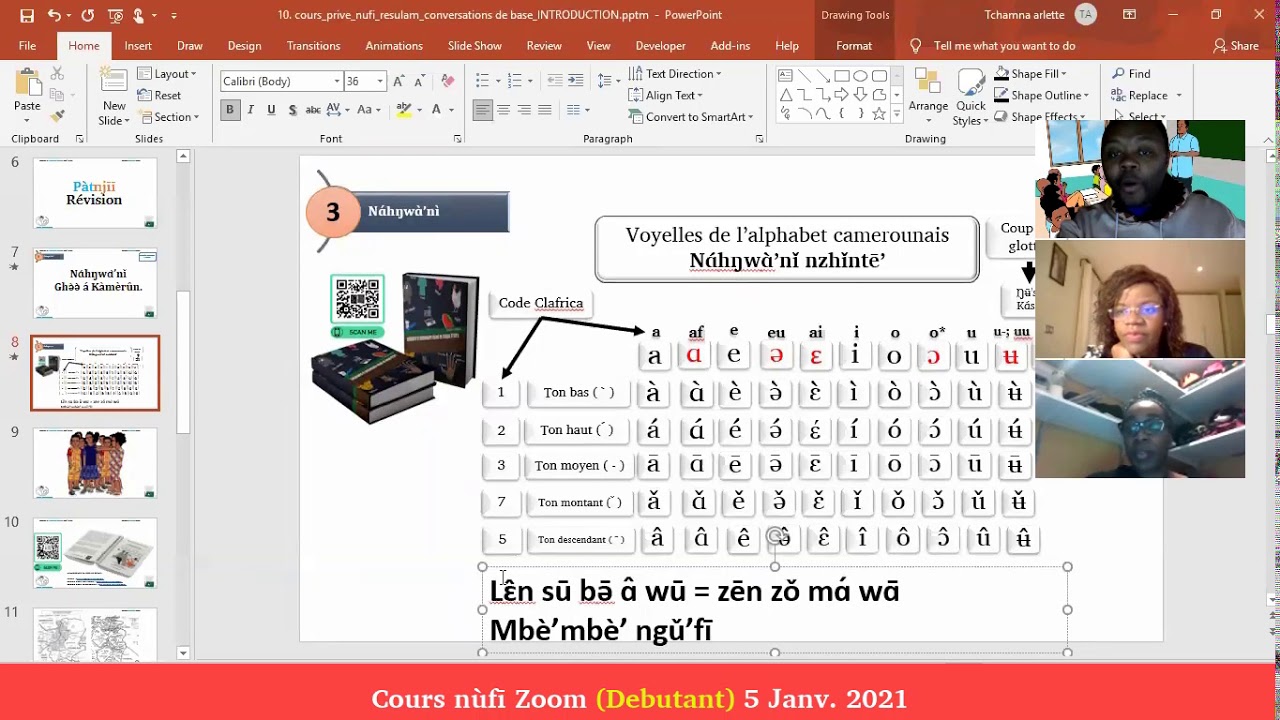The image size is (1280, 720).
Task: Select the Triangle shape in gallery
Action: 786,95
